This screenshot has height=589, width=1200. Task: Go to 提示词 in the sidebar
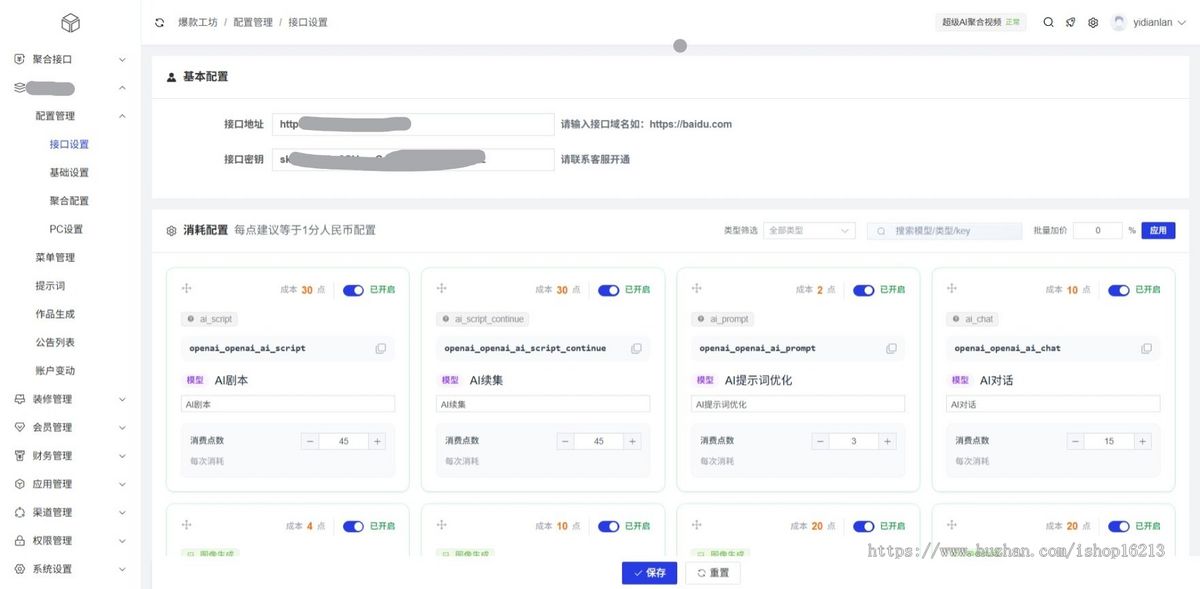50,286
